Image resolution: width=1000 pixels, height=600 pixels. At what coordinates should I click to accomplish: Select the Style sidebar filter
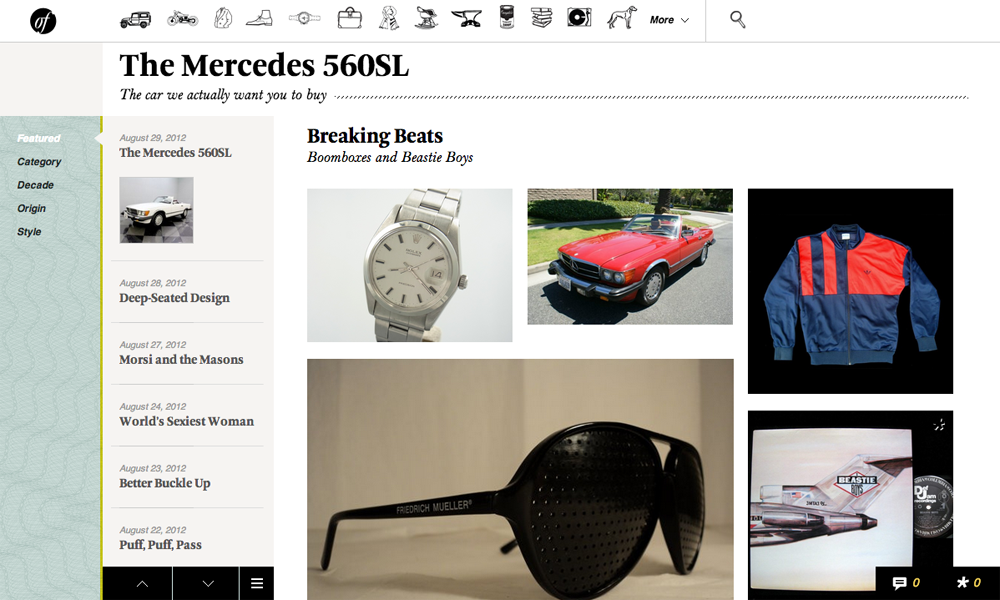click(x=29, y=231)
